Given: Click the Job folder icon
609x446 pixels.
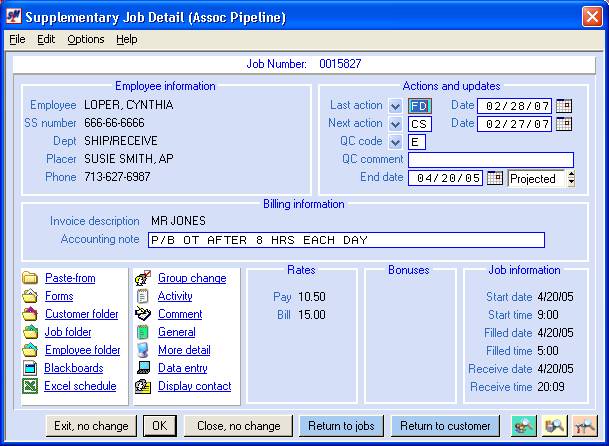Looking at the screenshot, I should (x=30, y=332).
